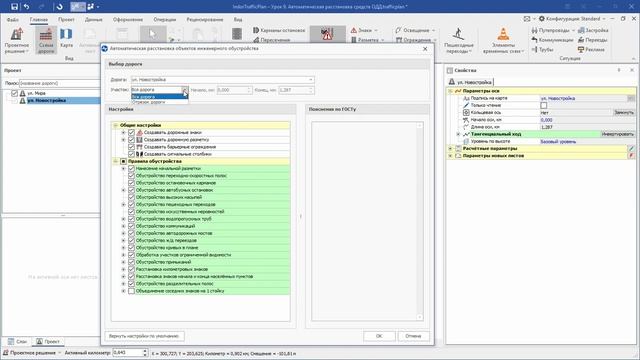
Task: Toggle Создавать дорожные знаки checkbox
Action: tap(131, 133)
